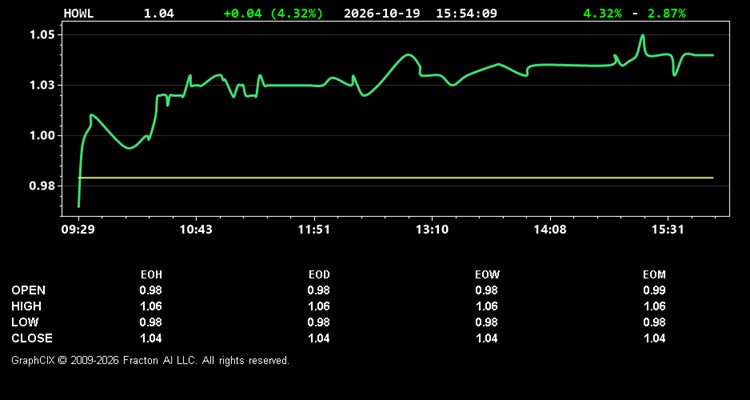The image size is (750, 400).
Task: Select the EOH column header
Action: (x=151, y=275)
